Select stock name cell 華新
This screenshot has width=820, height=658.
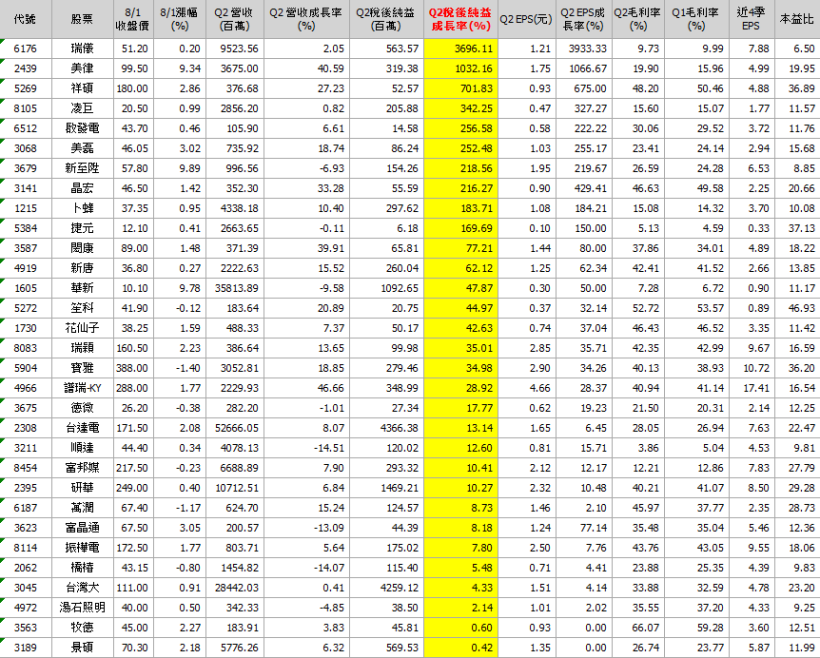pyautogui.click(x=82, y=288)
